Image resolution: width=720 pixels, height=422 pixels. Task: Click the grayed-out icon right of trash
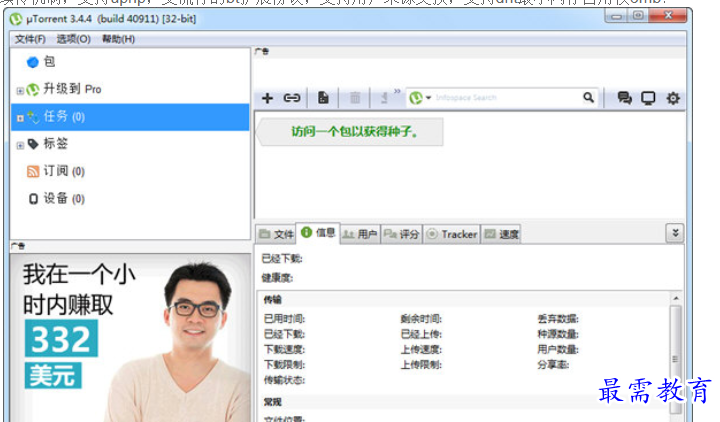pos(385,98)
